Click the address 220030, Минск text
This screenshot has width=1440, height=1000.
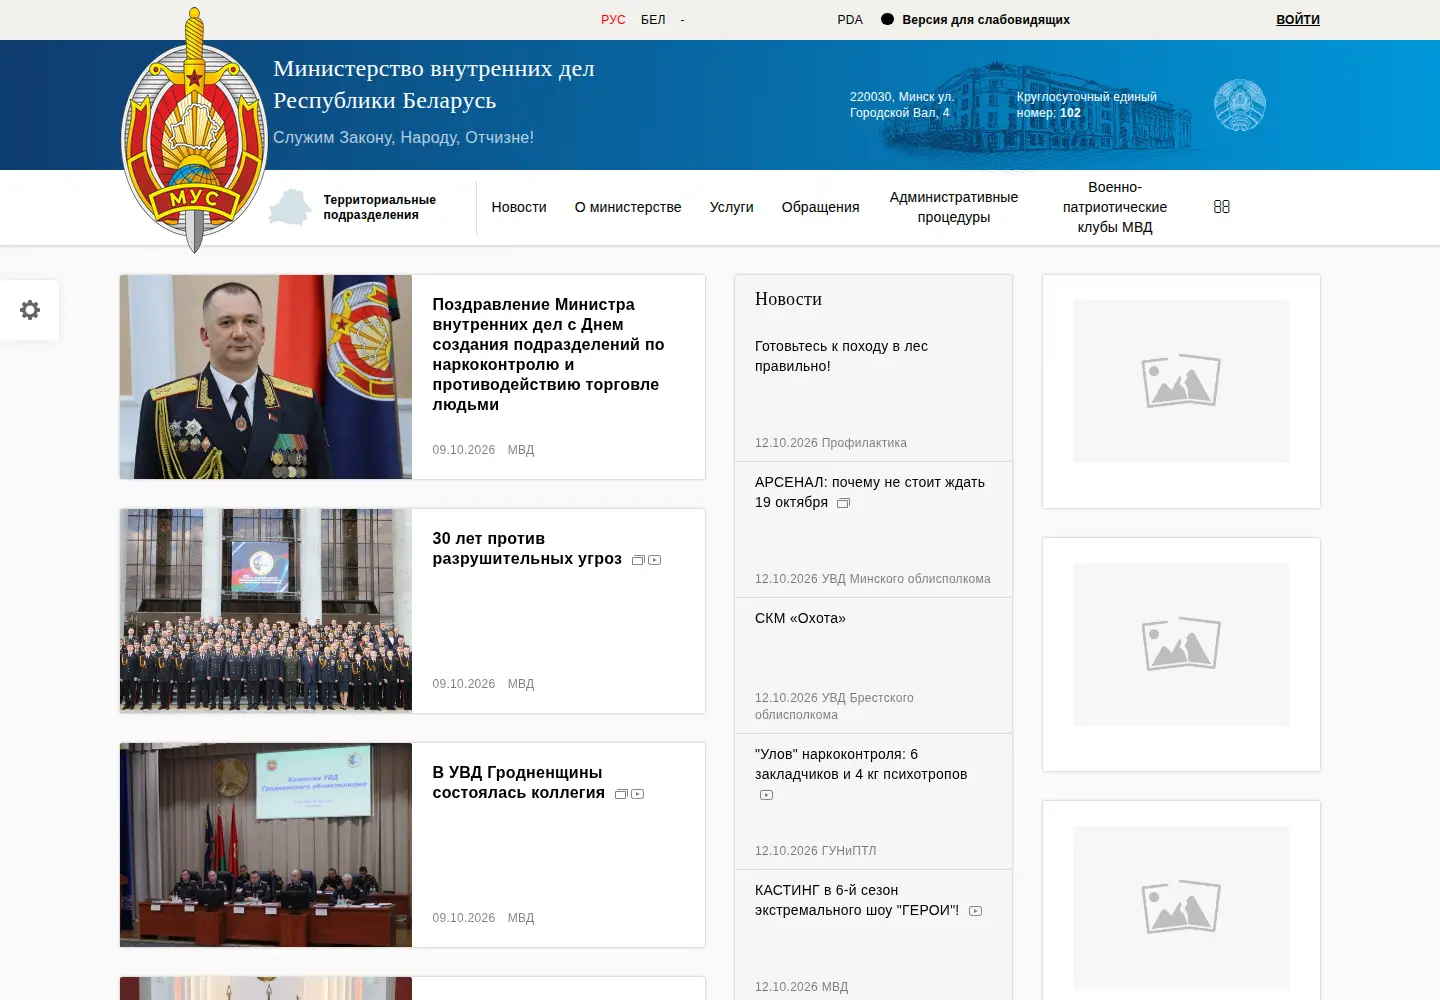(x=902, y=105)
